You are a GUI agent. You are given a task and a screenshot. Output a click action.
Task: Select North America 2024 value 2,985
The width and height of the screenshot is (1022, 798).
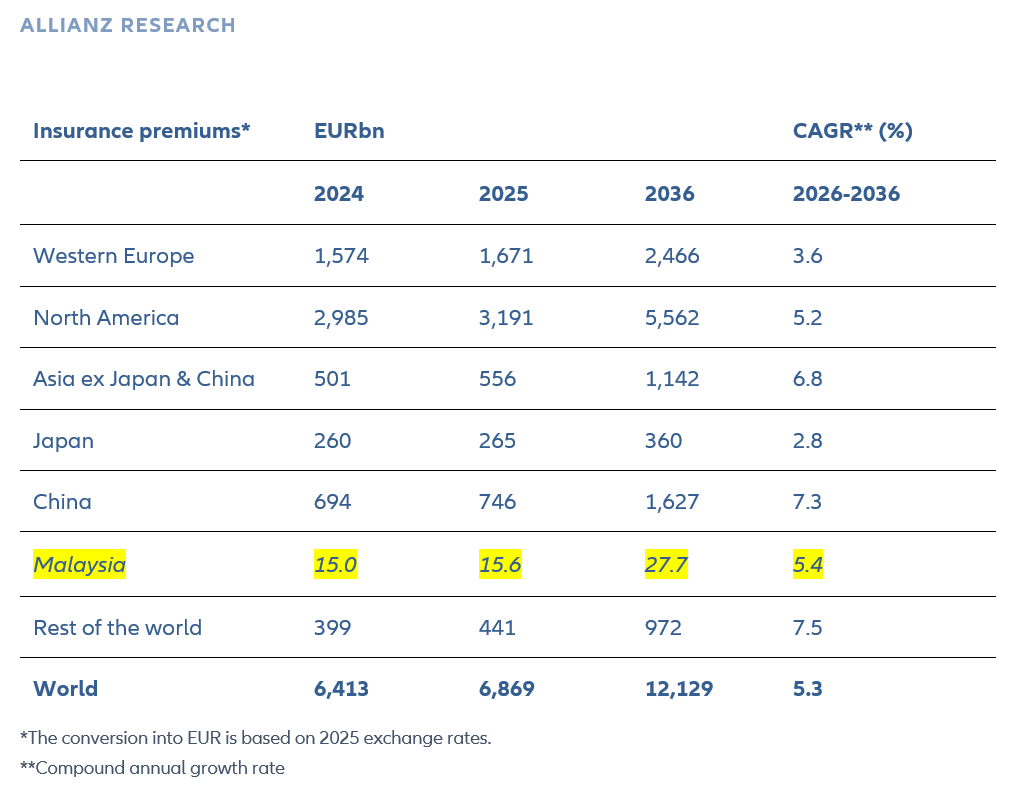click(342, 318)
